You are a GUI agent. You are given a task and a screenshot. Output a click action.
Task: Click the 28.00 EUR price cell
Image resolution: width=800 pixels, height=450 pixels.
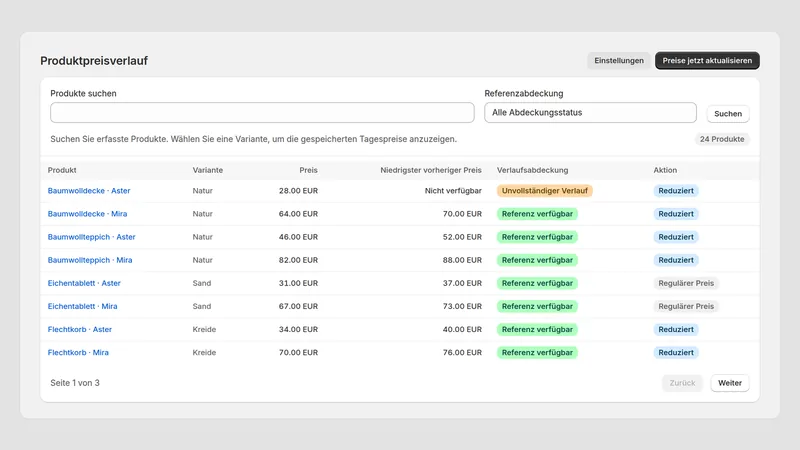tap(298, 191)
